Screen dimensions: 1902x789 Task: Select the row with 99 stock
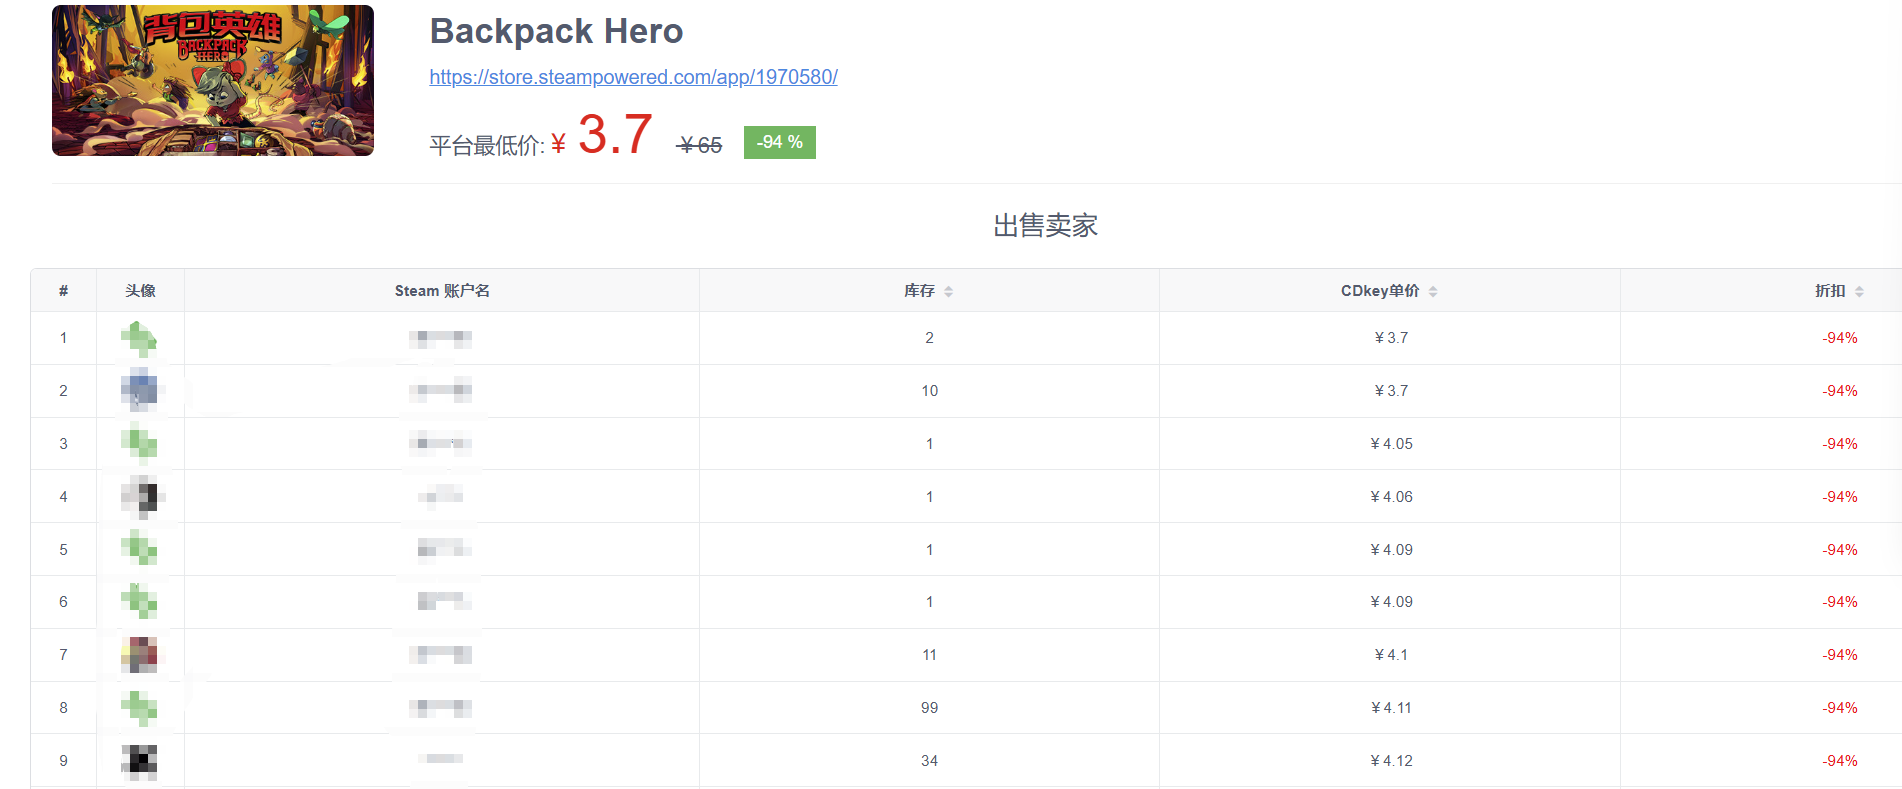pyautogui.click(x=929, y=708)
